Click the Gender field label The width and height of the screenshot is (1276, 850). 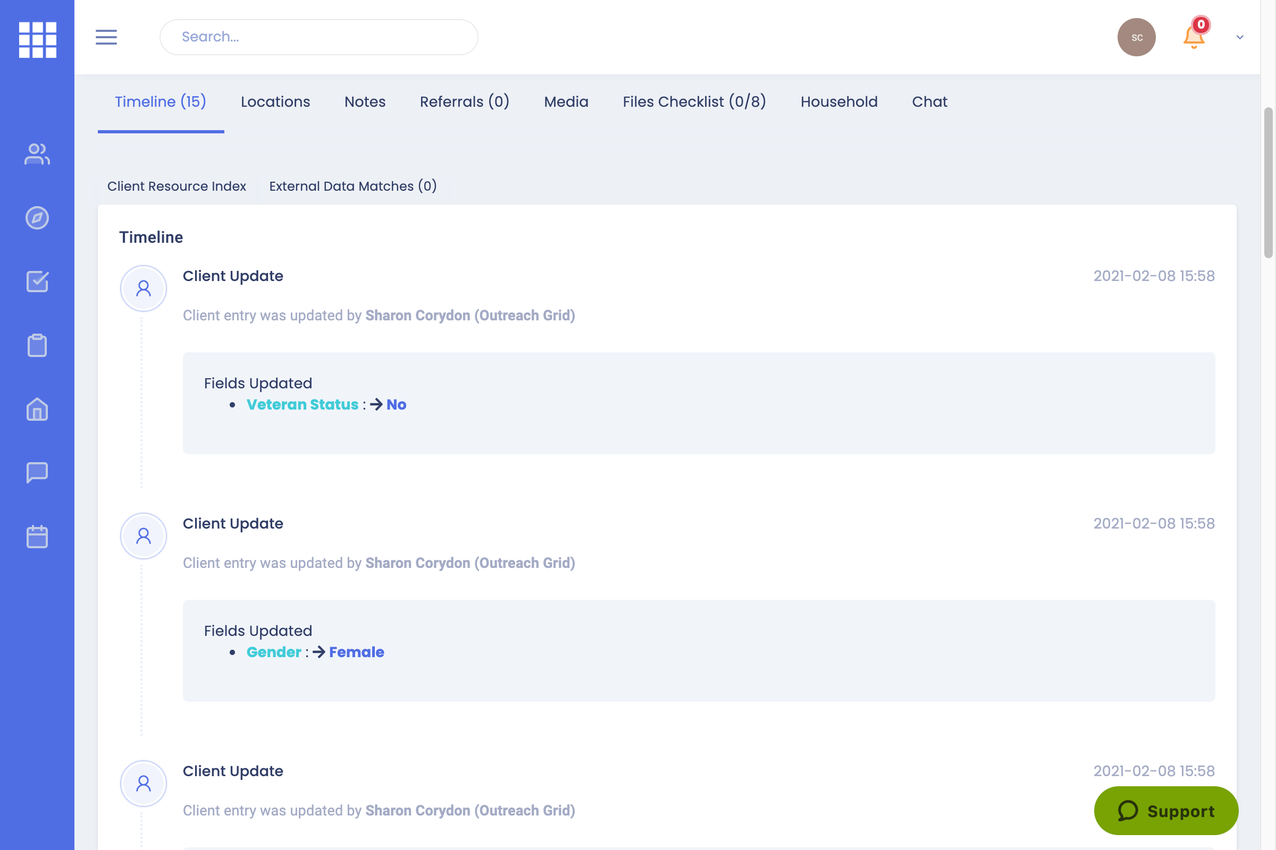(x=274, y=652)
